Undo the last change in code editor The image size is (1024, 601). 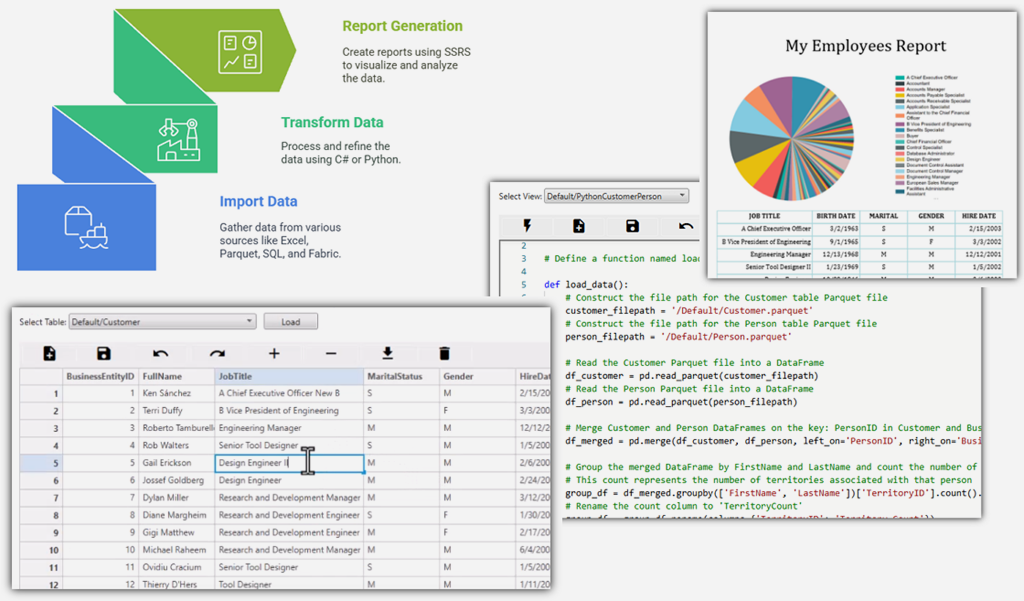pyautogui.click(x=685, y=226)
